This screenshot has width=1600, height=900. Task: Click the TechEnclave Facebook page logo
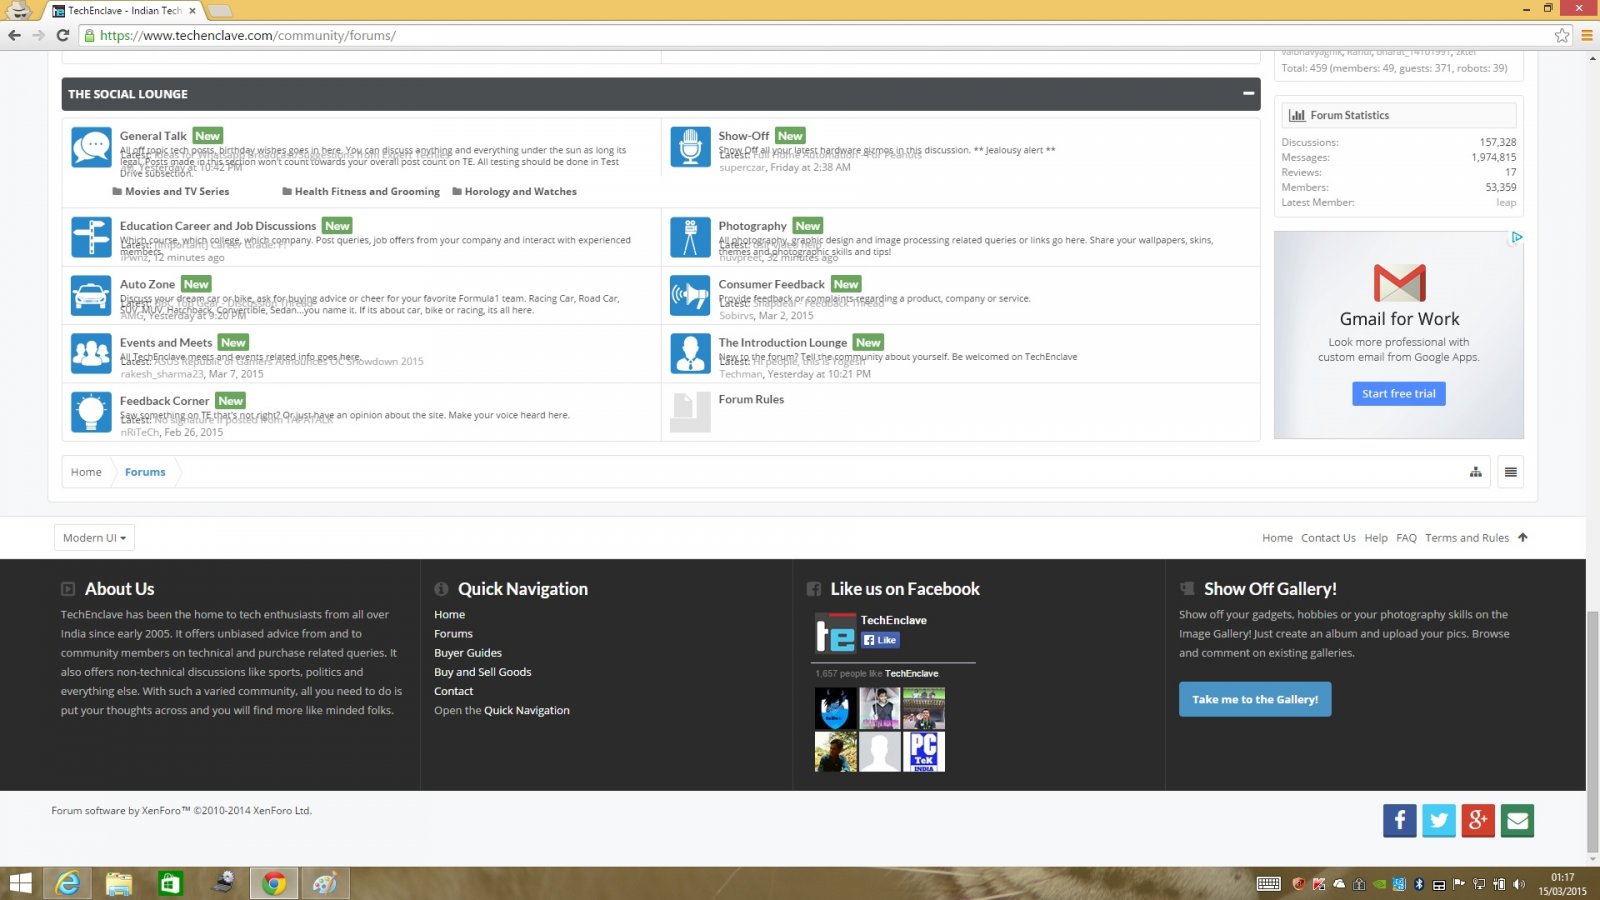click(x=835, y=634)
